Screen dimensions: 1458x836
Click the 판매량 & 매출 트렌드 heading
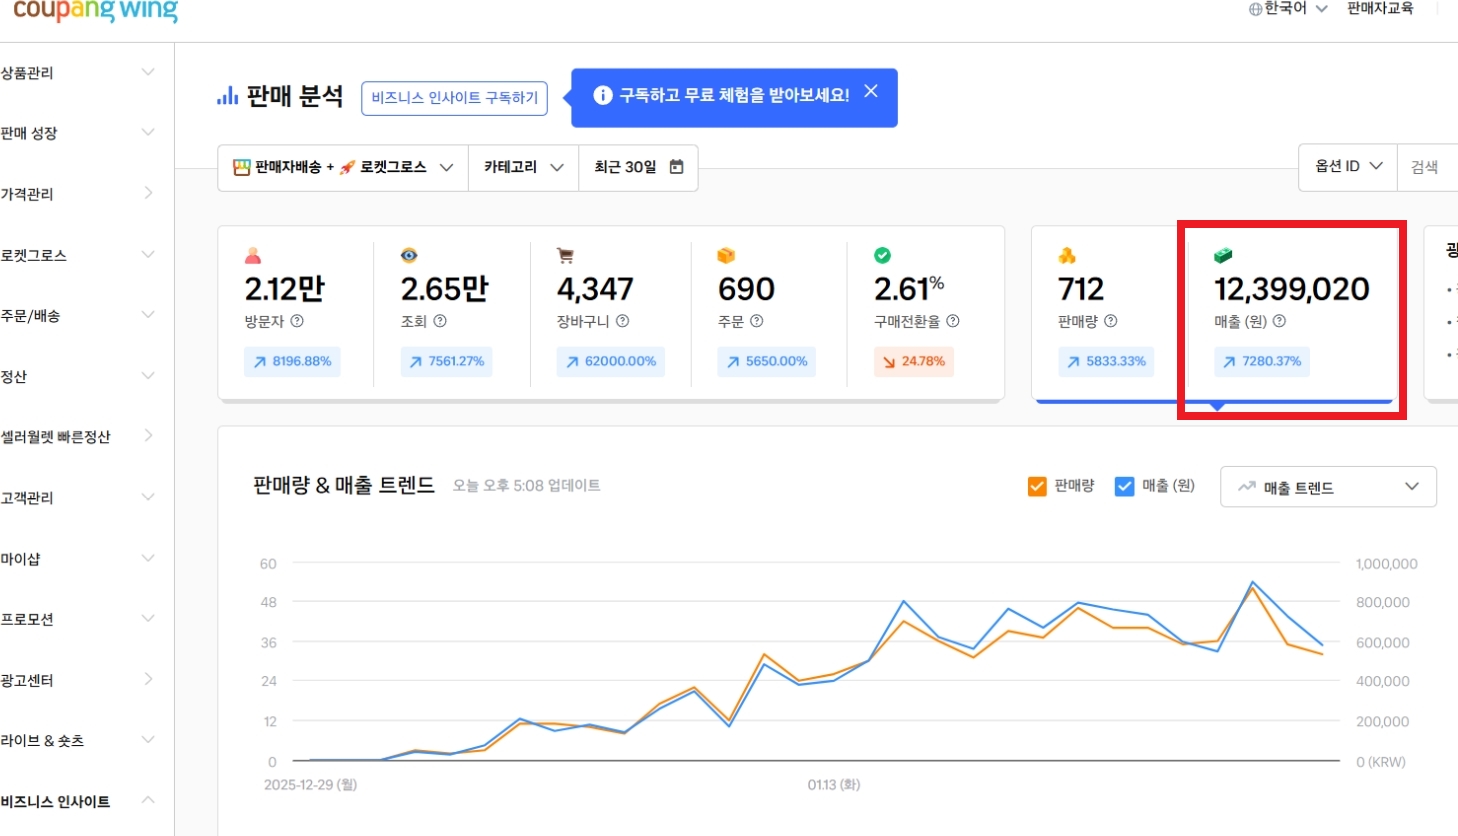[344, 486]
